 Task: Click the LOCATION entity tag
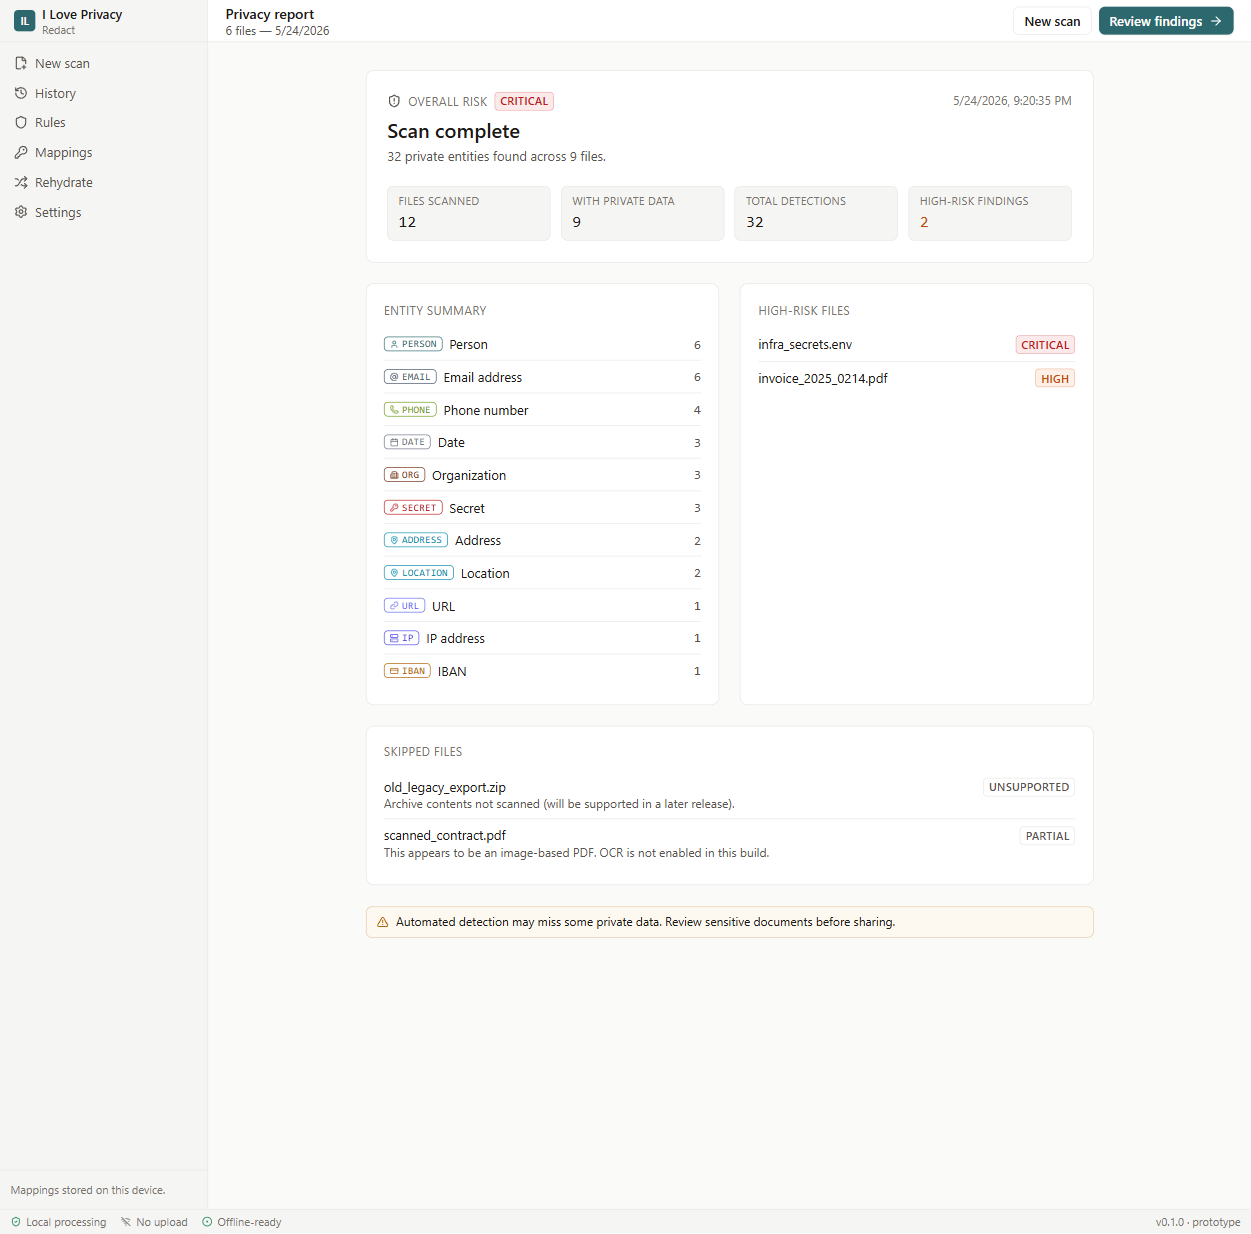[x=419, y=573]
